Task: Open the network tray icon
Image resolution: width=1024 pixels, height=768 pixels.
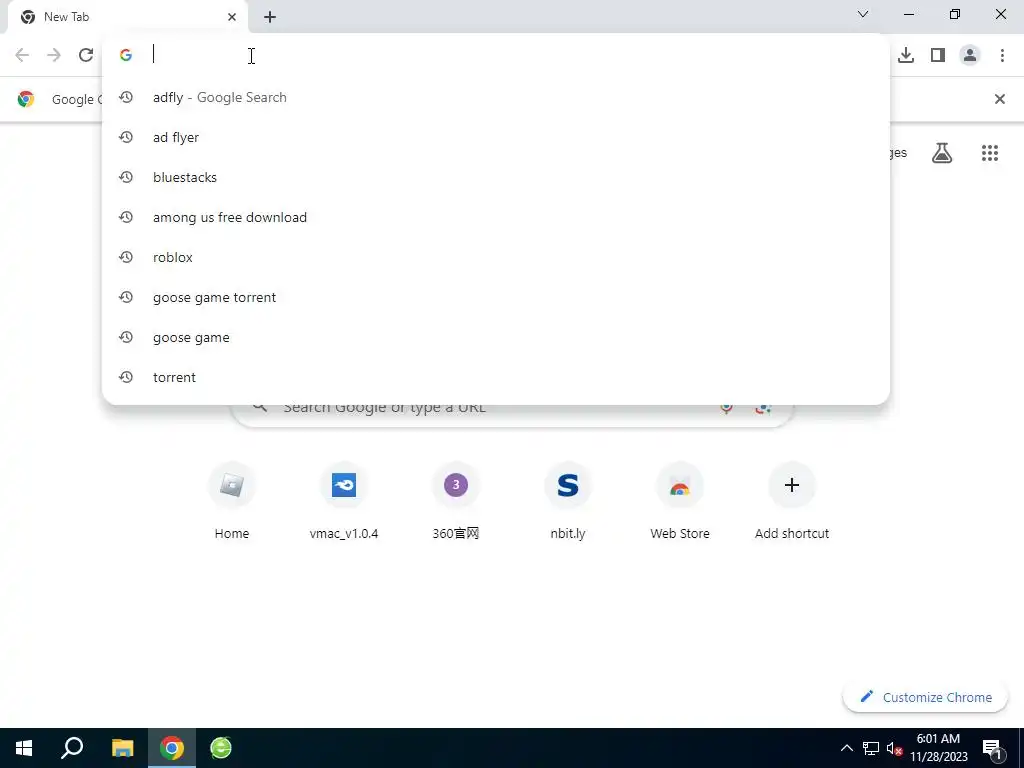Action: pyautogui.click(x=871, y=748)
